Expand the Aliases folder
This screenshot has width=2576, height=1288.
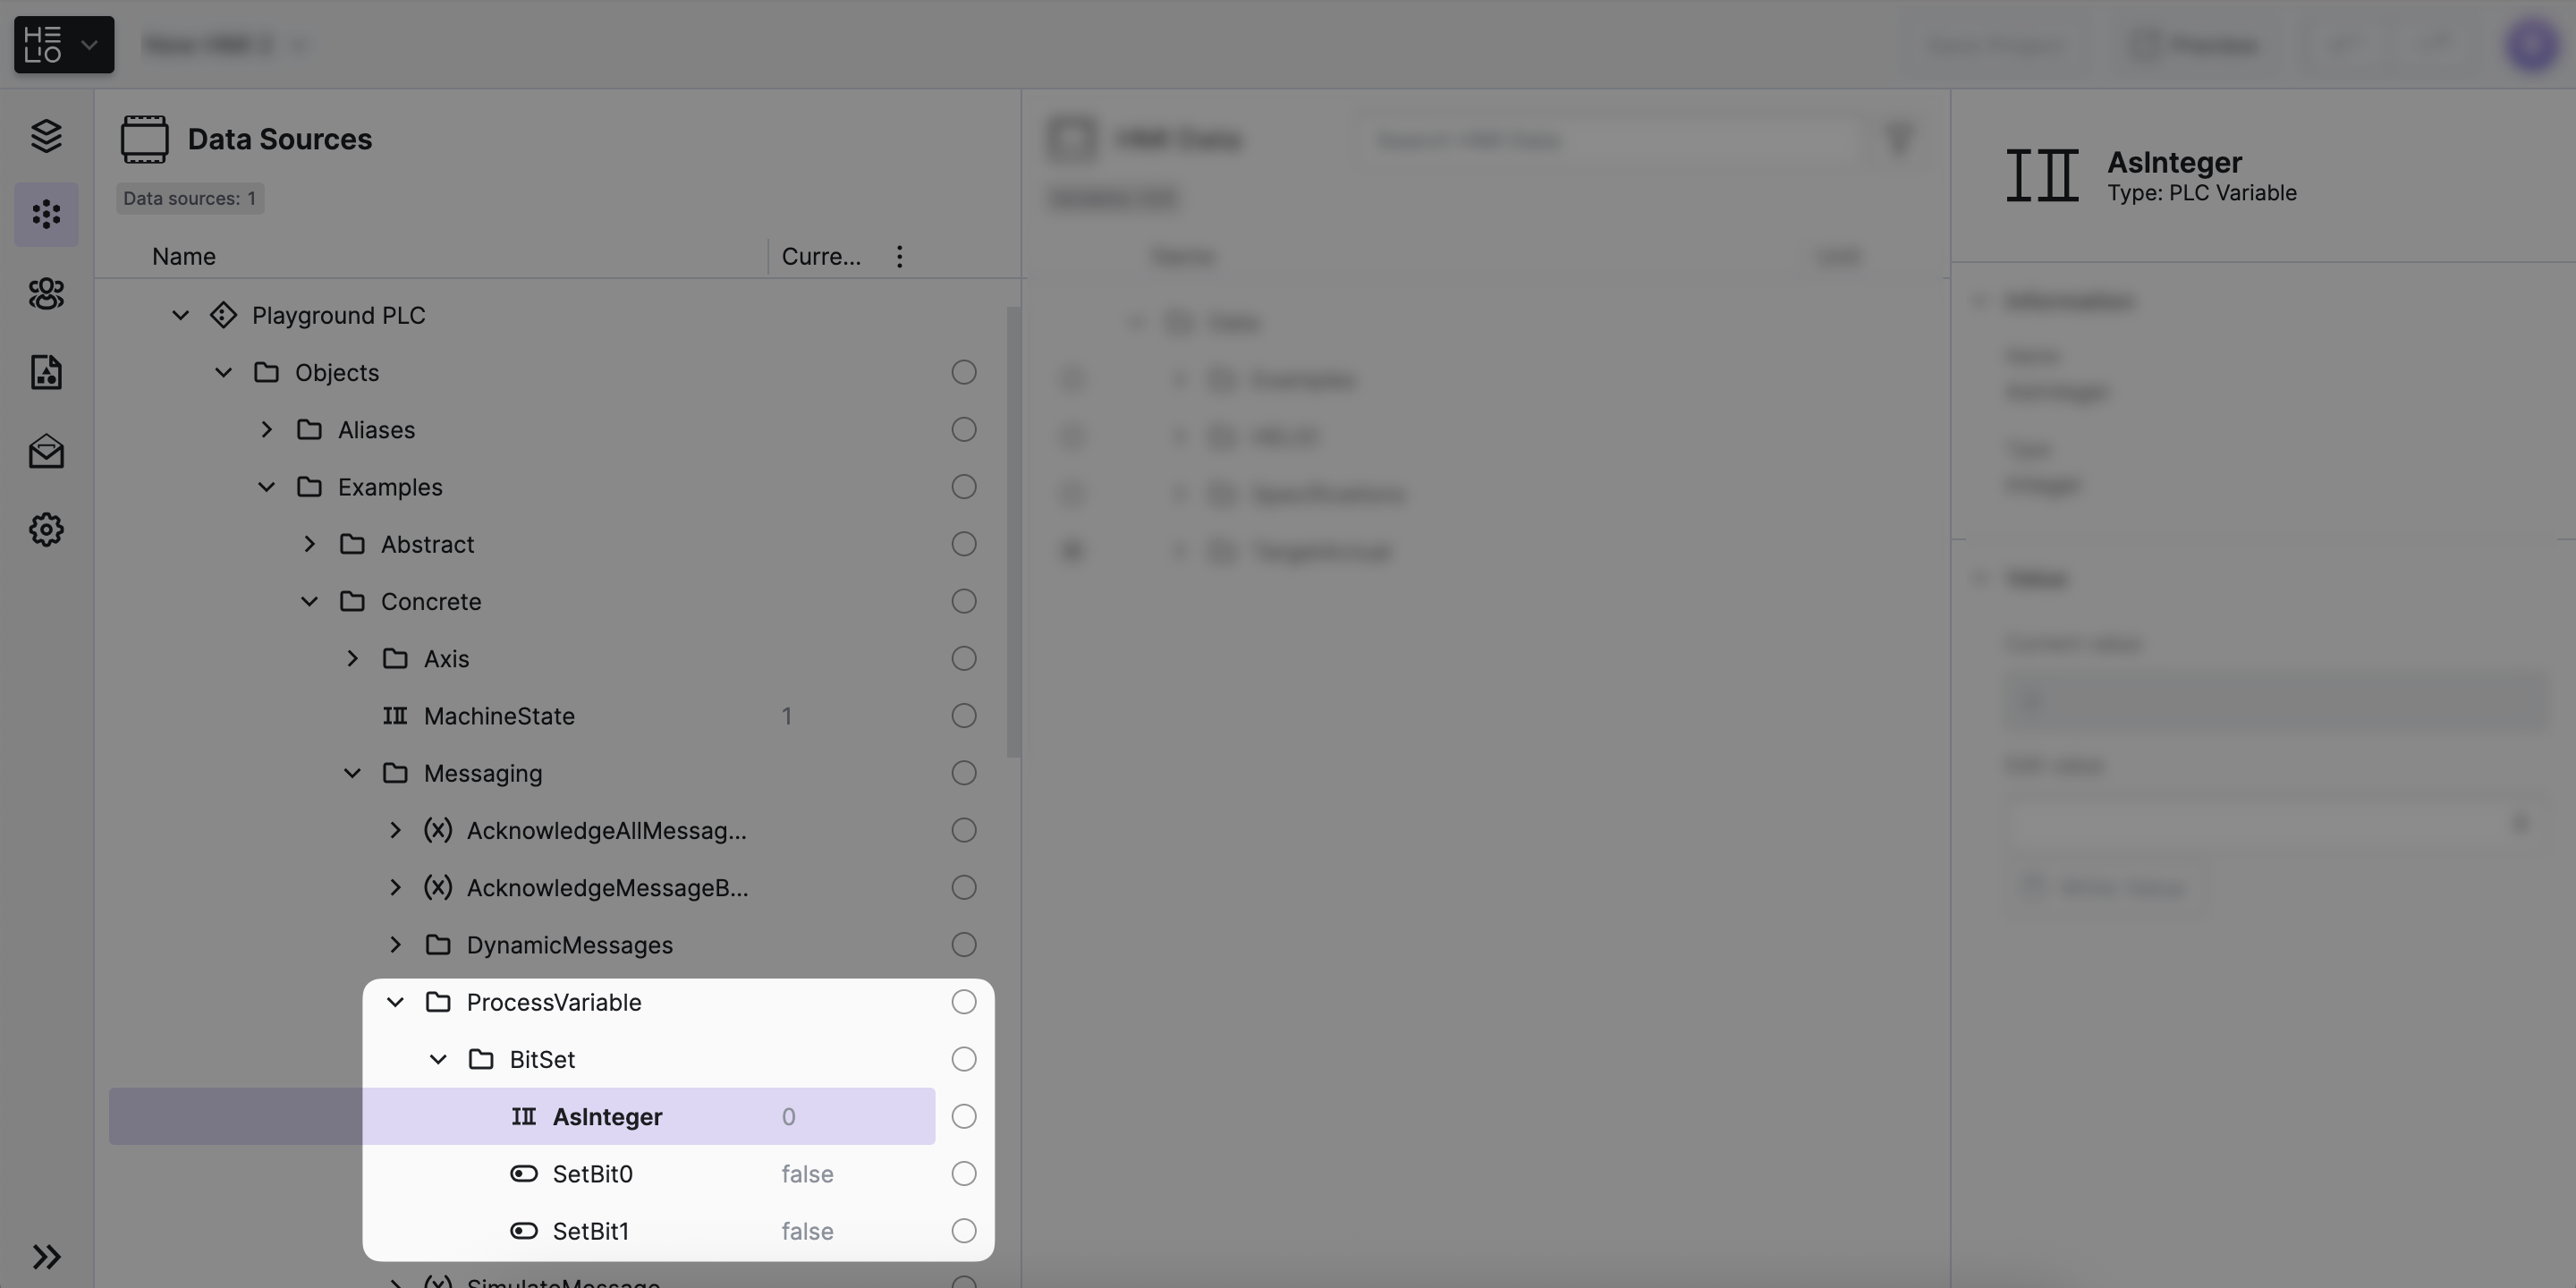(266, 430)
